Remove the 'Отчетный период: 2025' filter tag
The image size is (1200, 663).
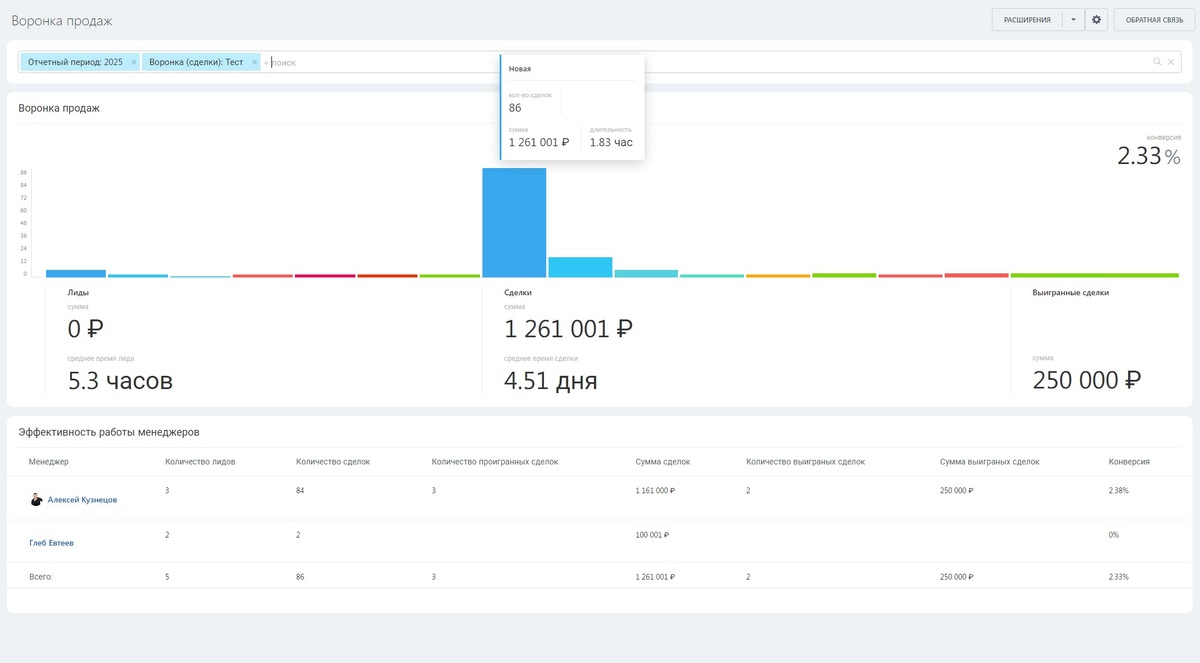pos(134,62)
